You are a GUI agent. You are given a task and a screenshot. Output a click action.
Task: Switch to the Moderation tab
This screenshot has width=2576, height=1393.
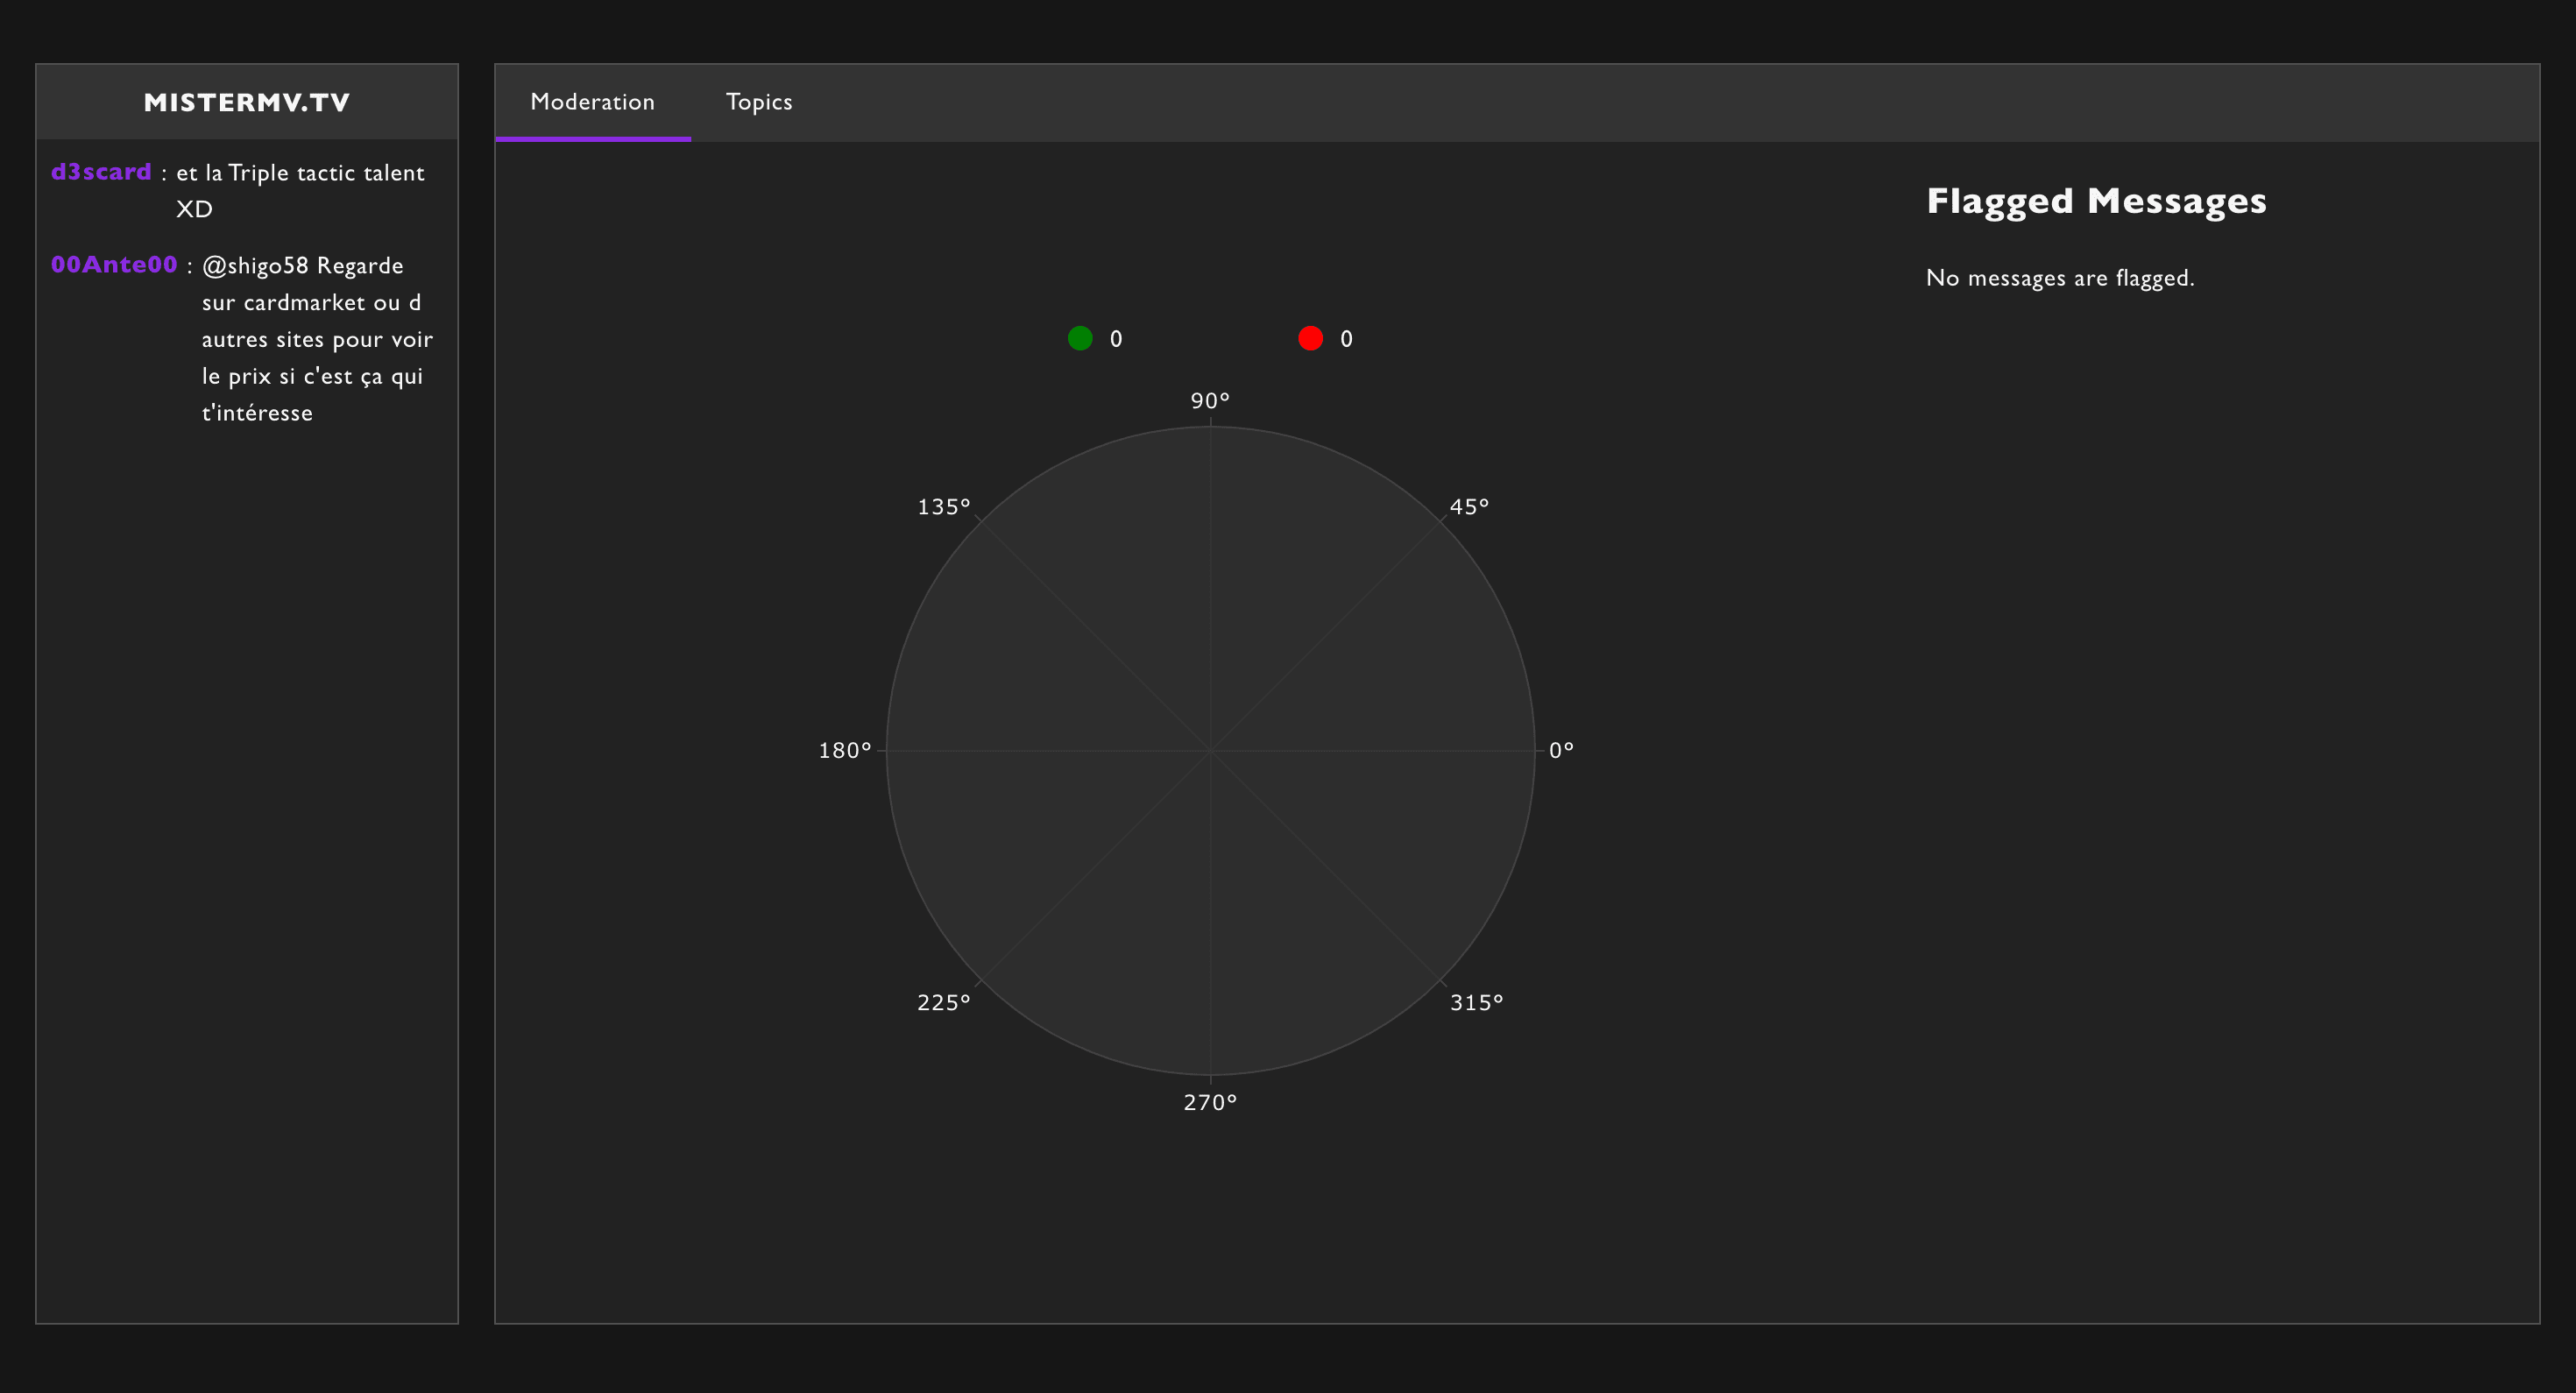(592, 102)
